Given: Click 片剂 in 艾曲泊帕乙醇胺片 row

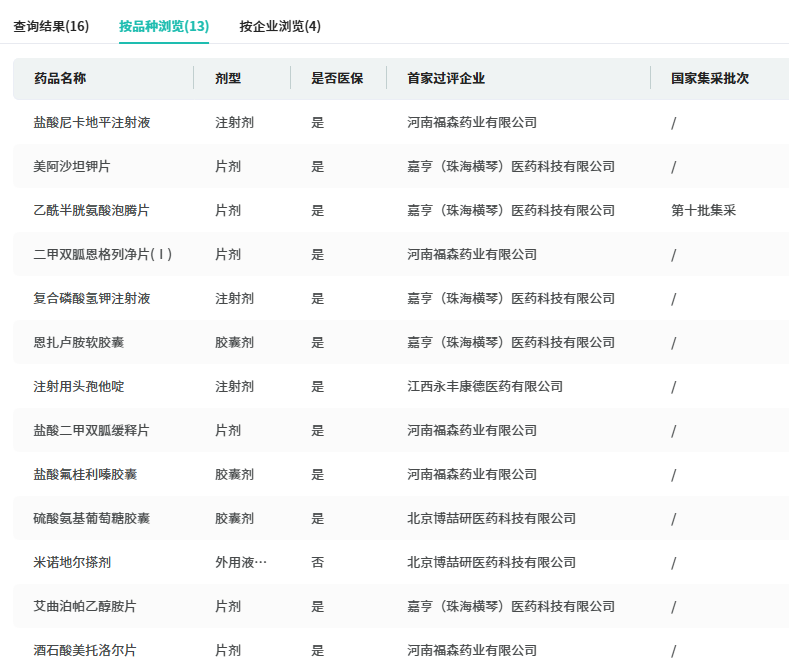Looking at the screenshot, I should point(228,607).
